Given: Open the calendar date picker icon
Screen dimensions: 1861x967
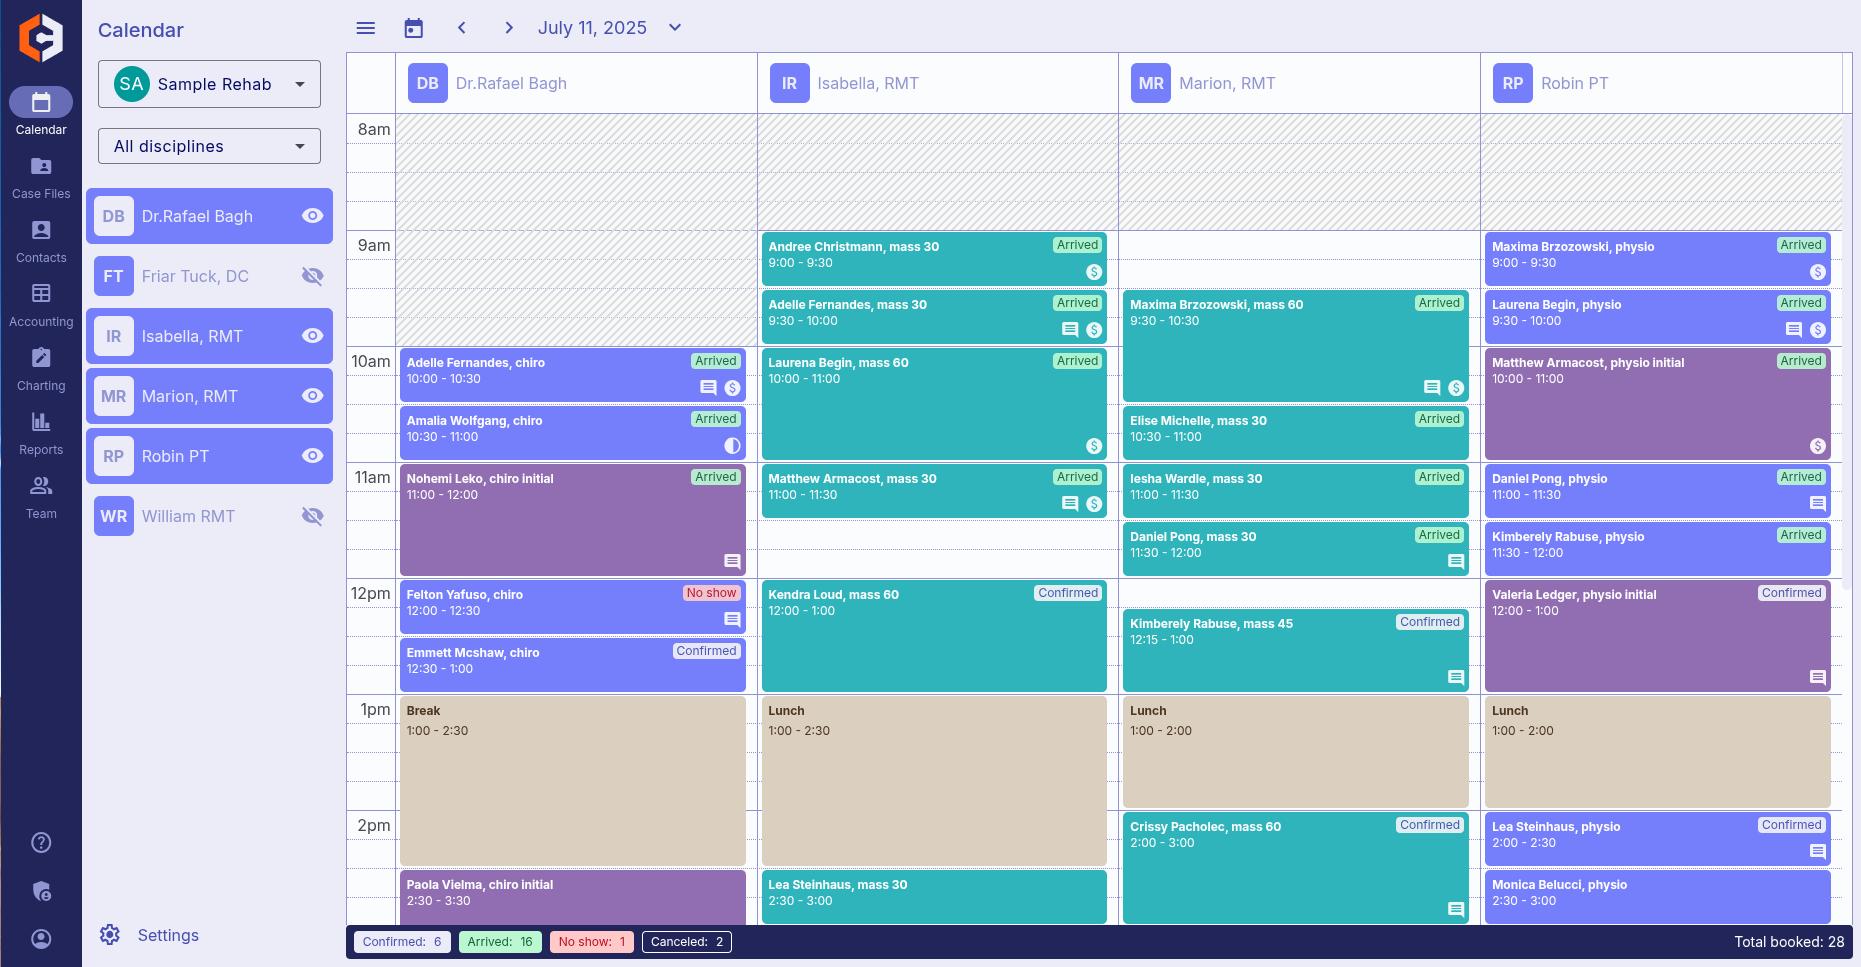Looking at the screenshot, I should pyautogui.click(x=414, y=28).
